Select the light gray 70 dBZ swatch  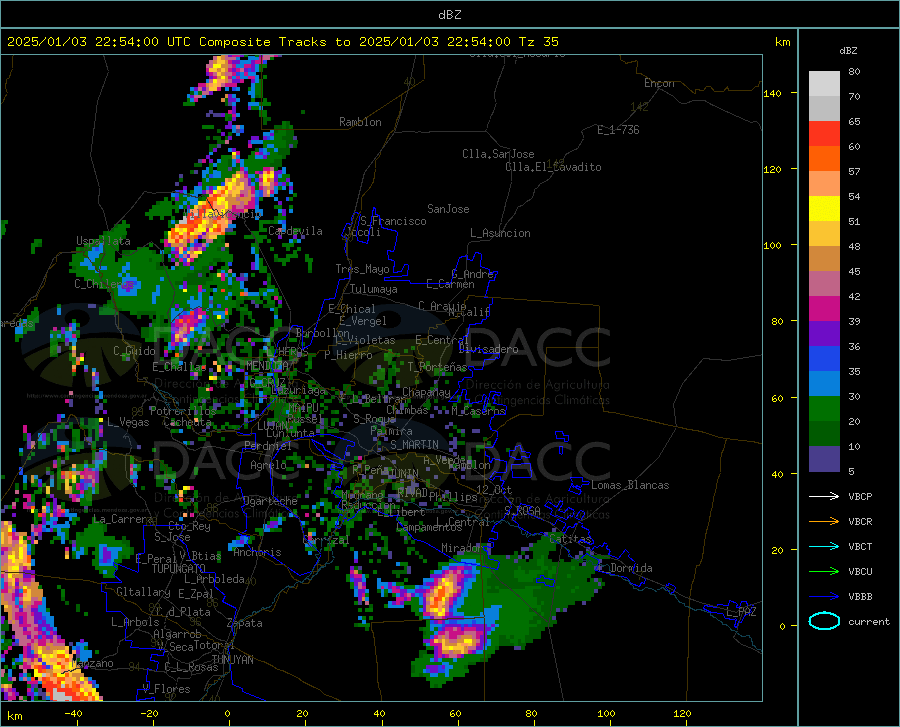click(824, 84)
